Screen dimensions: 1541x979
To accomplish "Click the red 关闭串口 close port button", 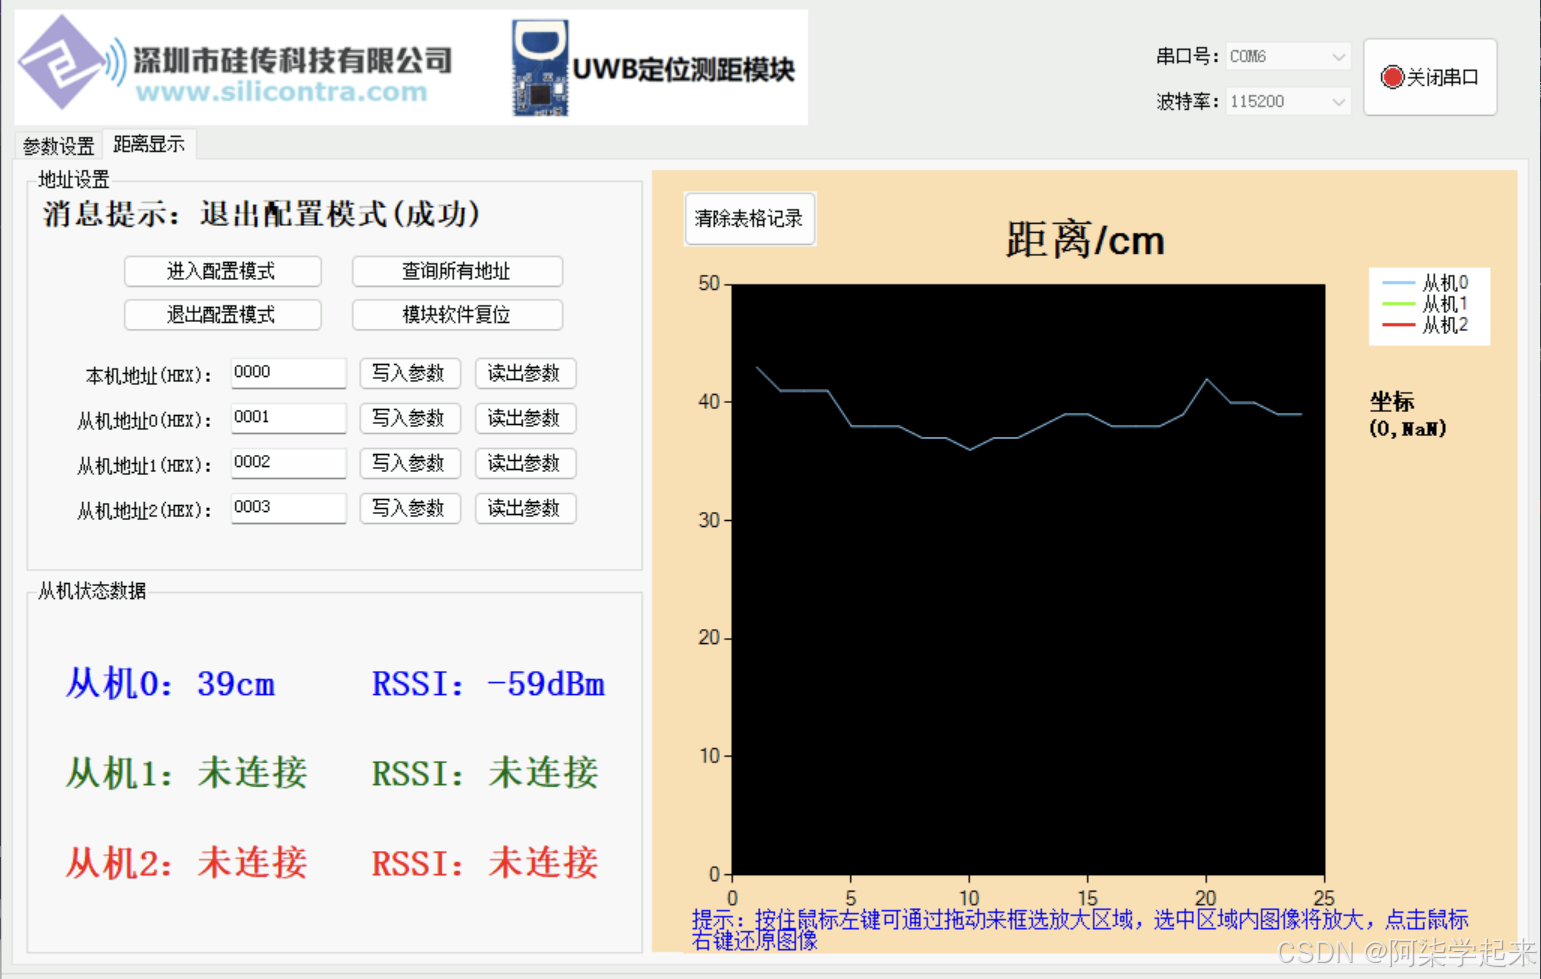I will [x=1430, y=77].
